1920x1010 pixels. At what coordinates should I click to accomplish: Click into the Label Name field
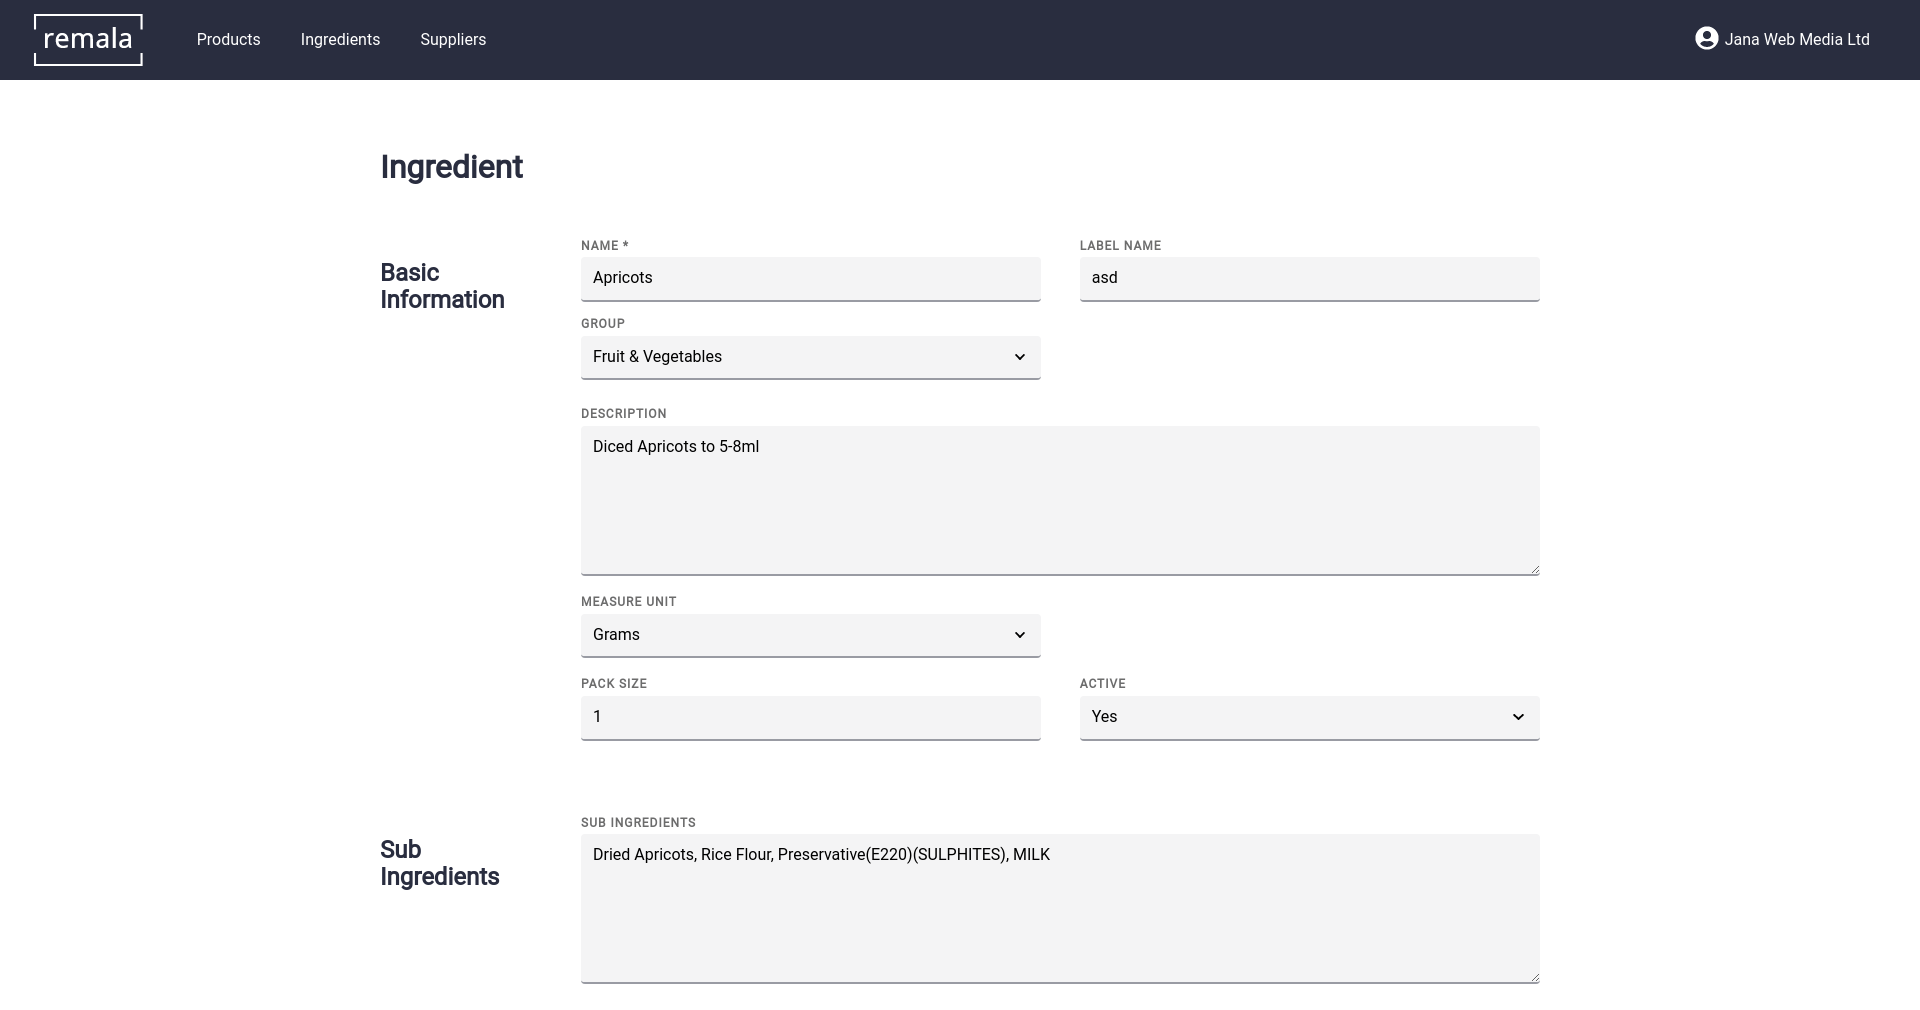pyautogui.click(x=1308, y=278)
